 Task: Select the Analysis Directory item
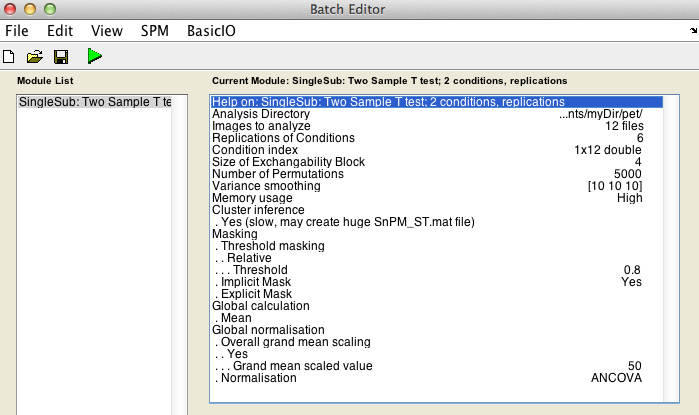pyautogui.click(x=437, y=114)
